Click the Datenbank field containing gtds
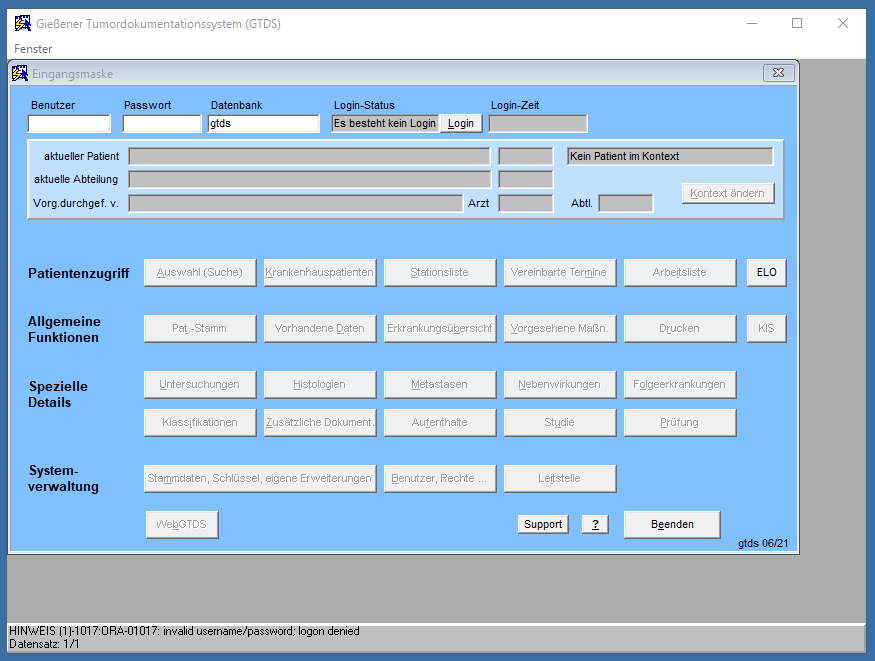The image size is (875, 661). tap(263, 123)
